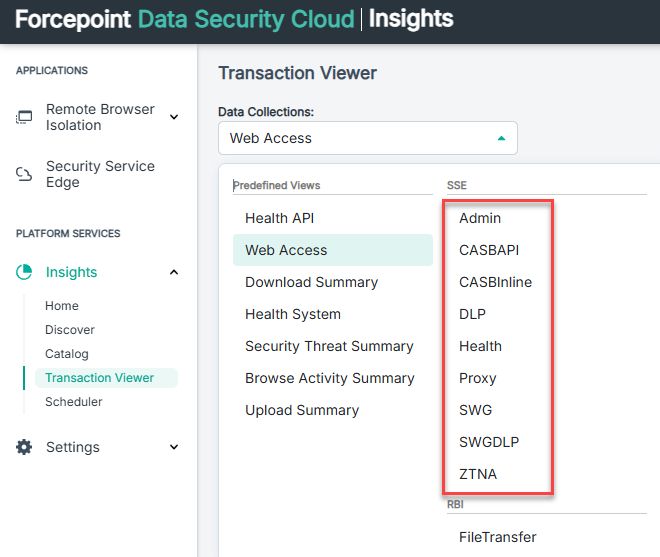The image size is (660, 557).
Task: Open the Discover page in sidebar
Action: click(70, 330)
